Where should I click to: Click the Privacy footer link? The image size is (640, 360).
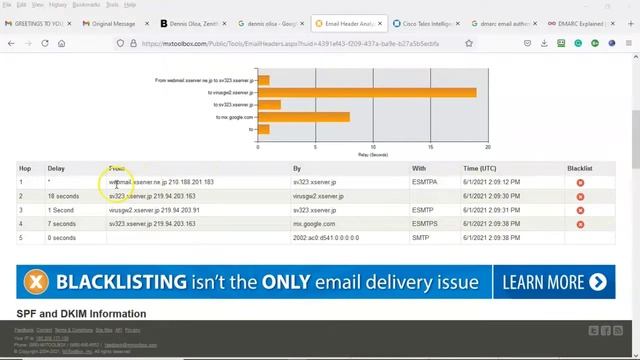(x=132, y=330)
